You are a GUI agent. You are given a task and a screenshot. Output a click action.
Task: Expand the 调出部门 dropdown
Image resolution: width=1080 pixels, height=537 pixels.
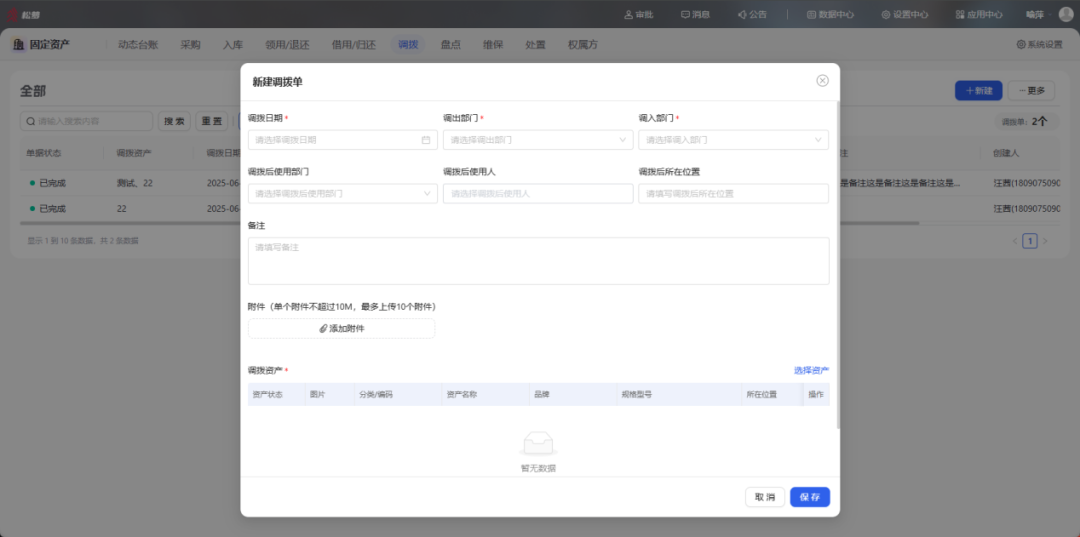coord(537,140)
